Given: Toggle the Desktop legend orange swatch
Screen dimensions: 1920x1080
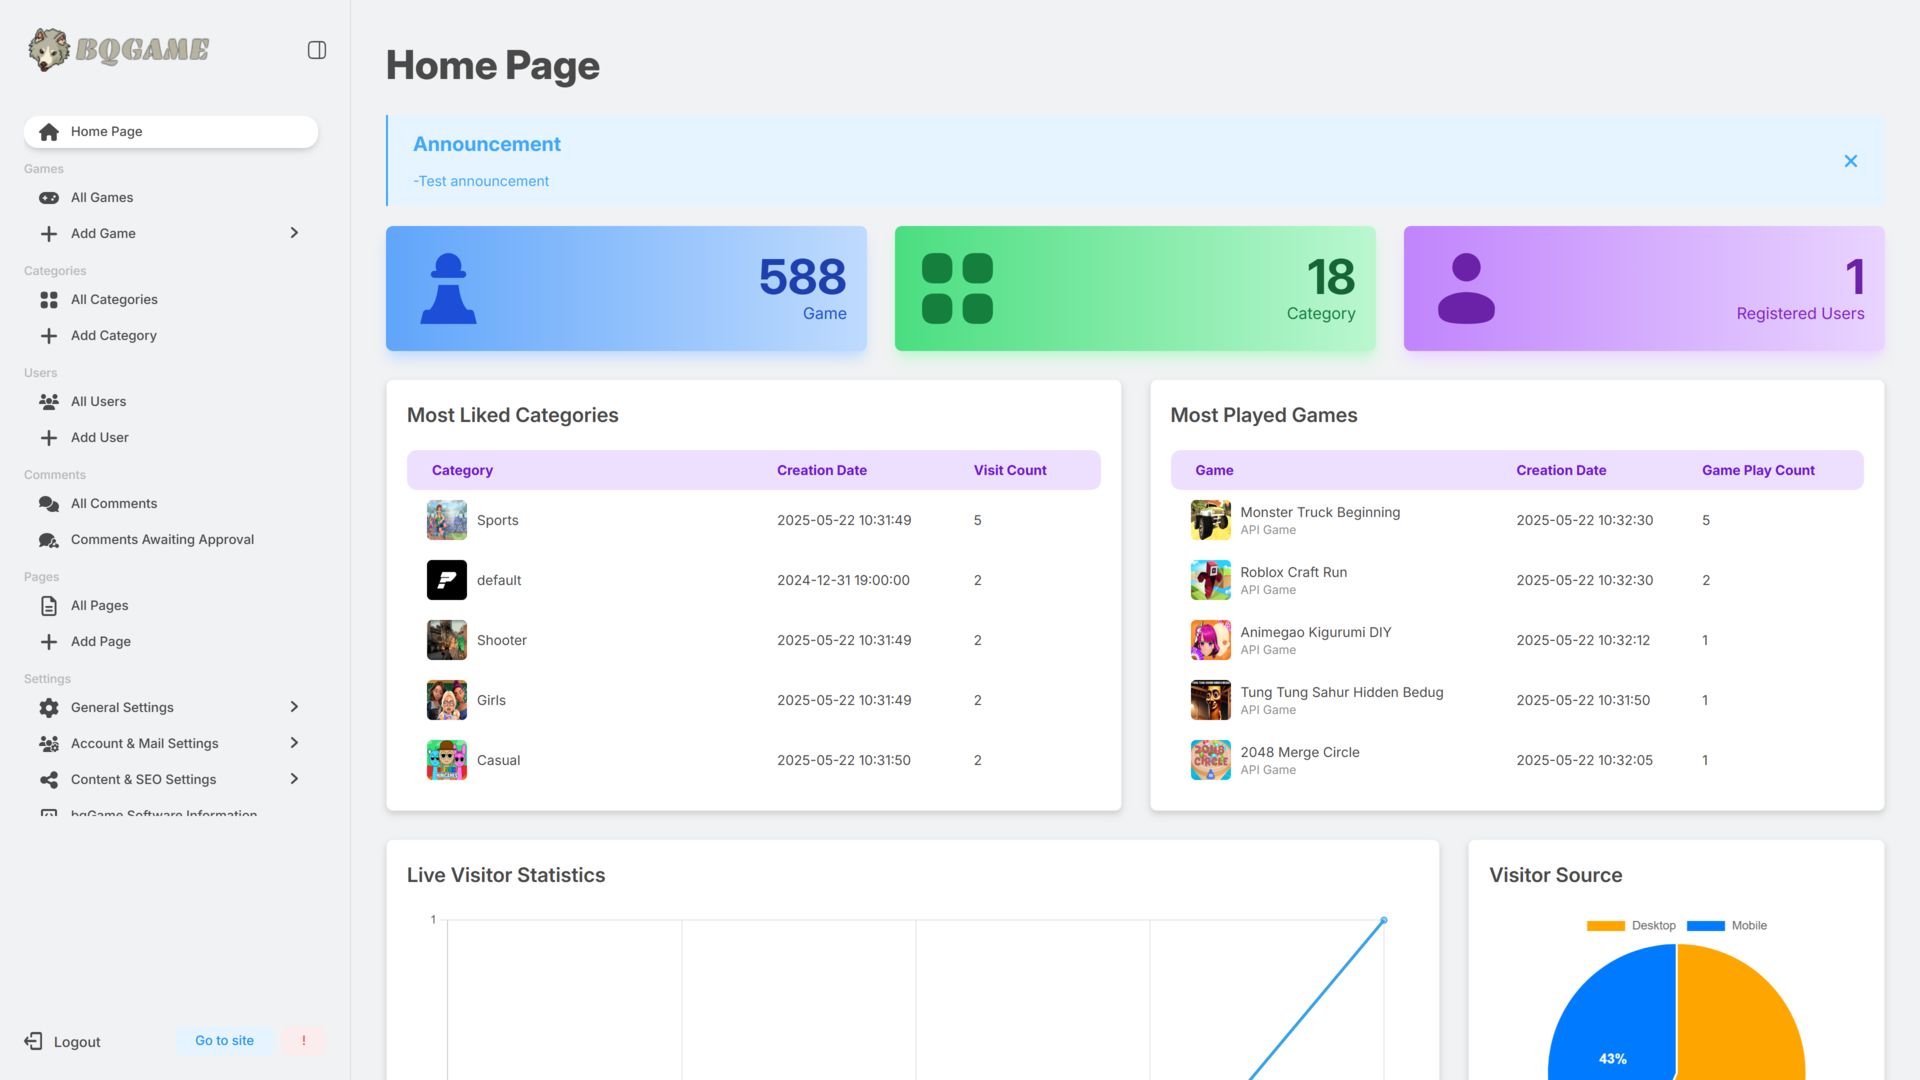Looking at the screenshot, I should click(x=1605, y=926).
